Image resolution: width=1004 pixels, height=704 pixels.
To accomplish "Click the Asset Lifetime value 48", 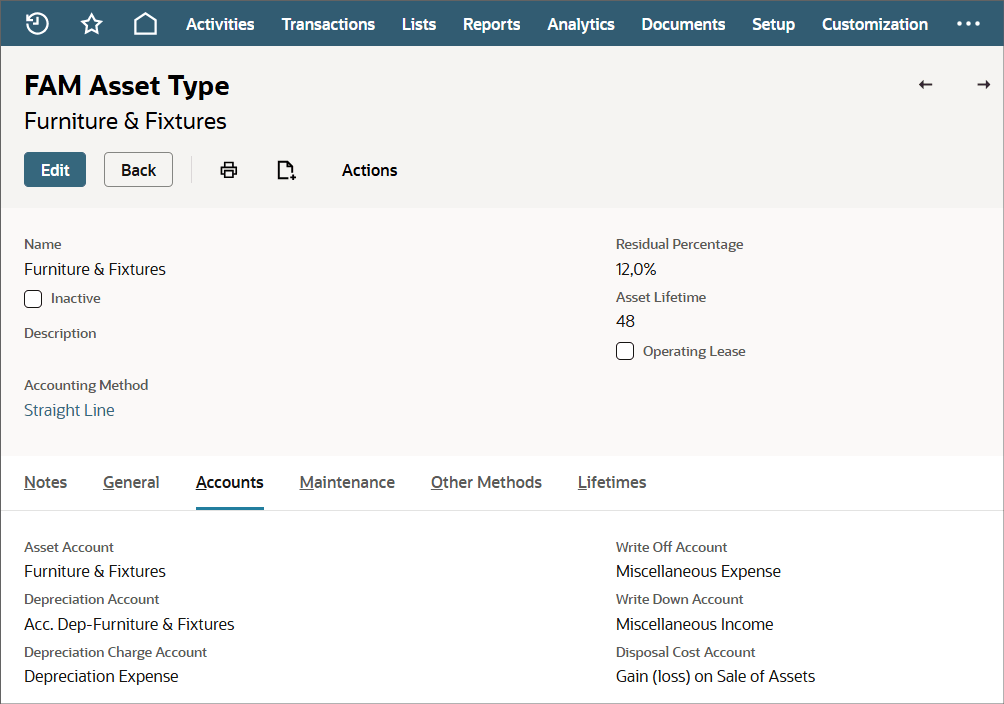I will coord(625,321).
